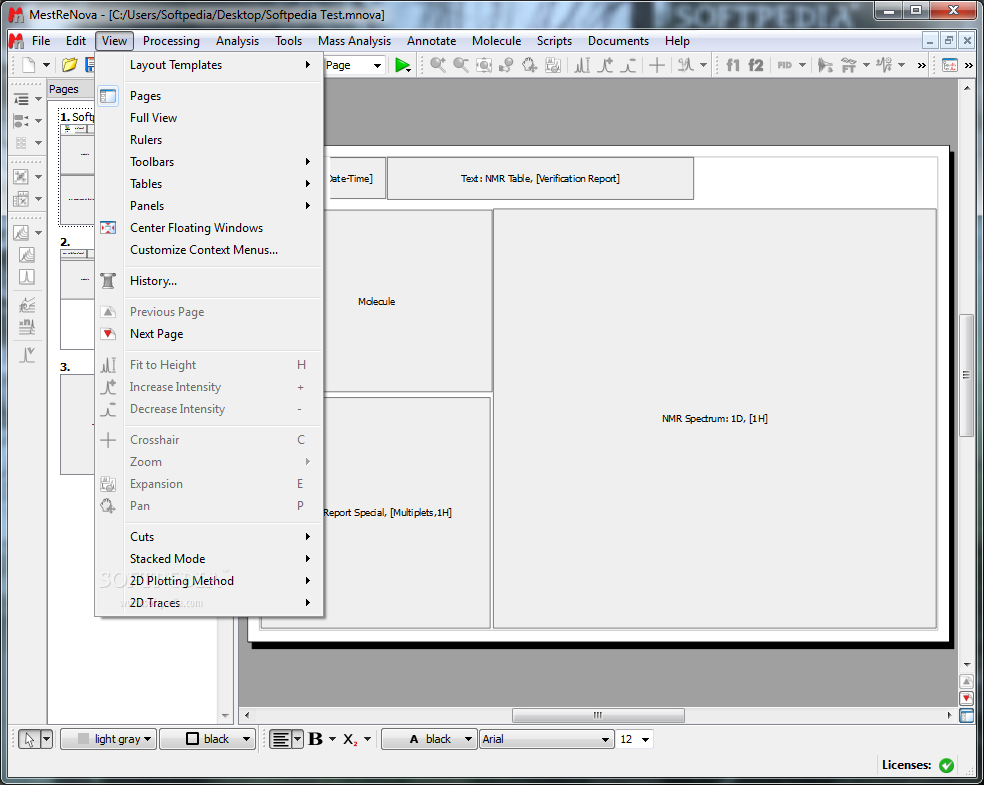Viewport: 984px width, 785px height.
Task: Open the Scripts menu
Action: click(x=554, y=41)
